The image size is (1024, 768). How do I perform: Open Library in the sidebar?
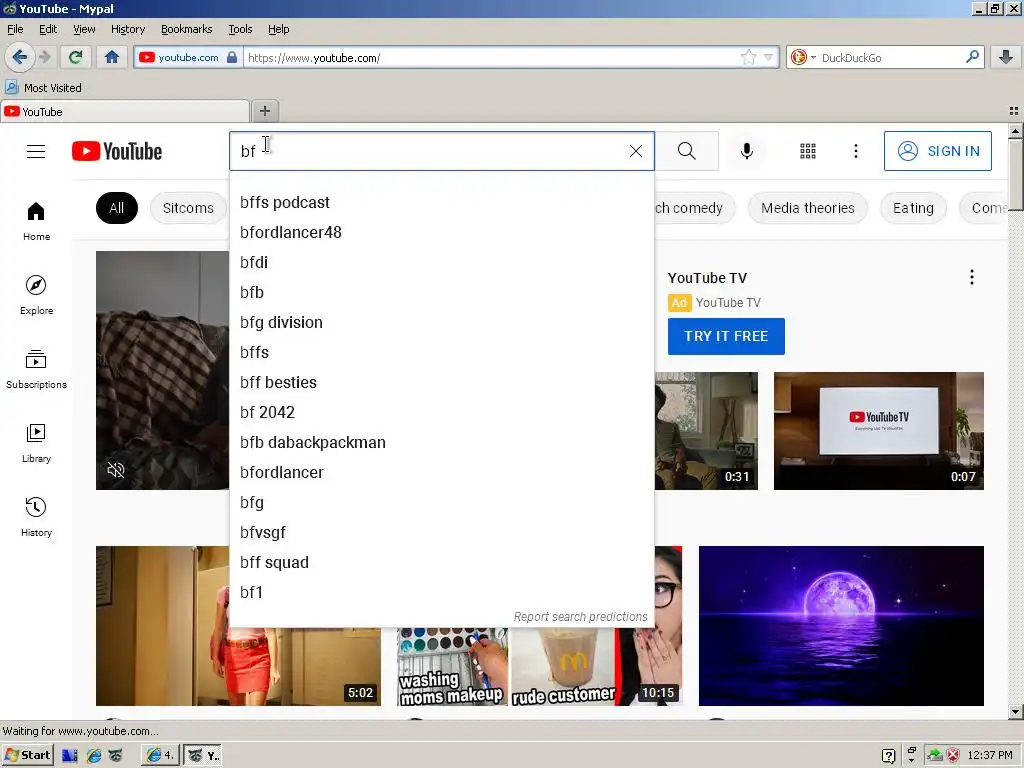coord(36,443)
